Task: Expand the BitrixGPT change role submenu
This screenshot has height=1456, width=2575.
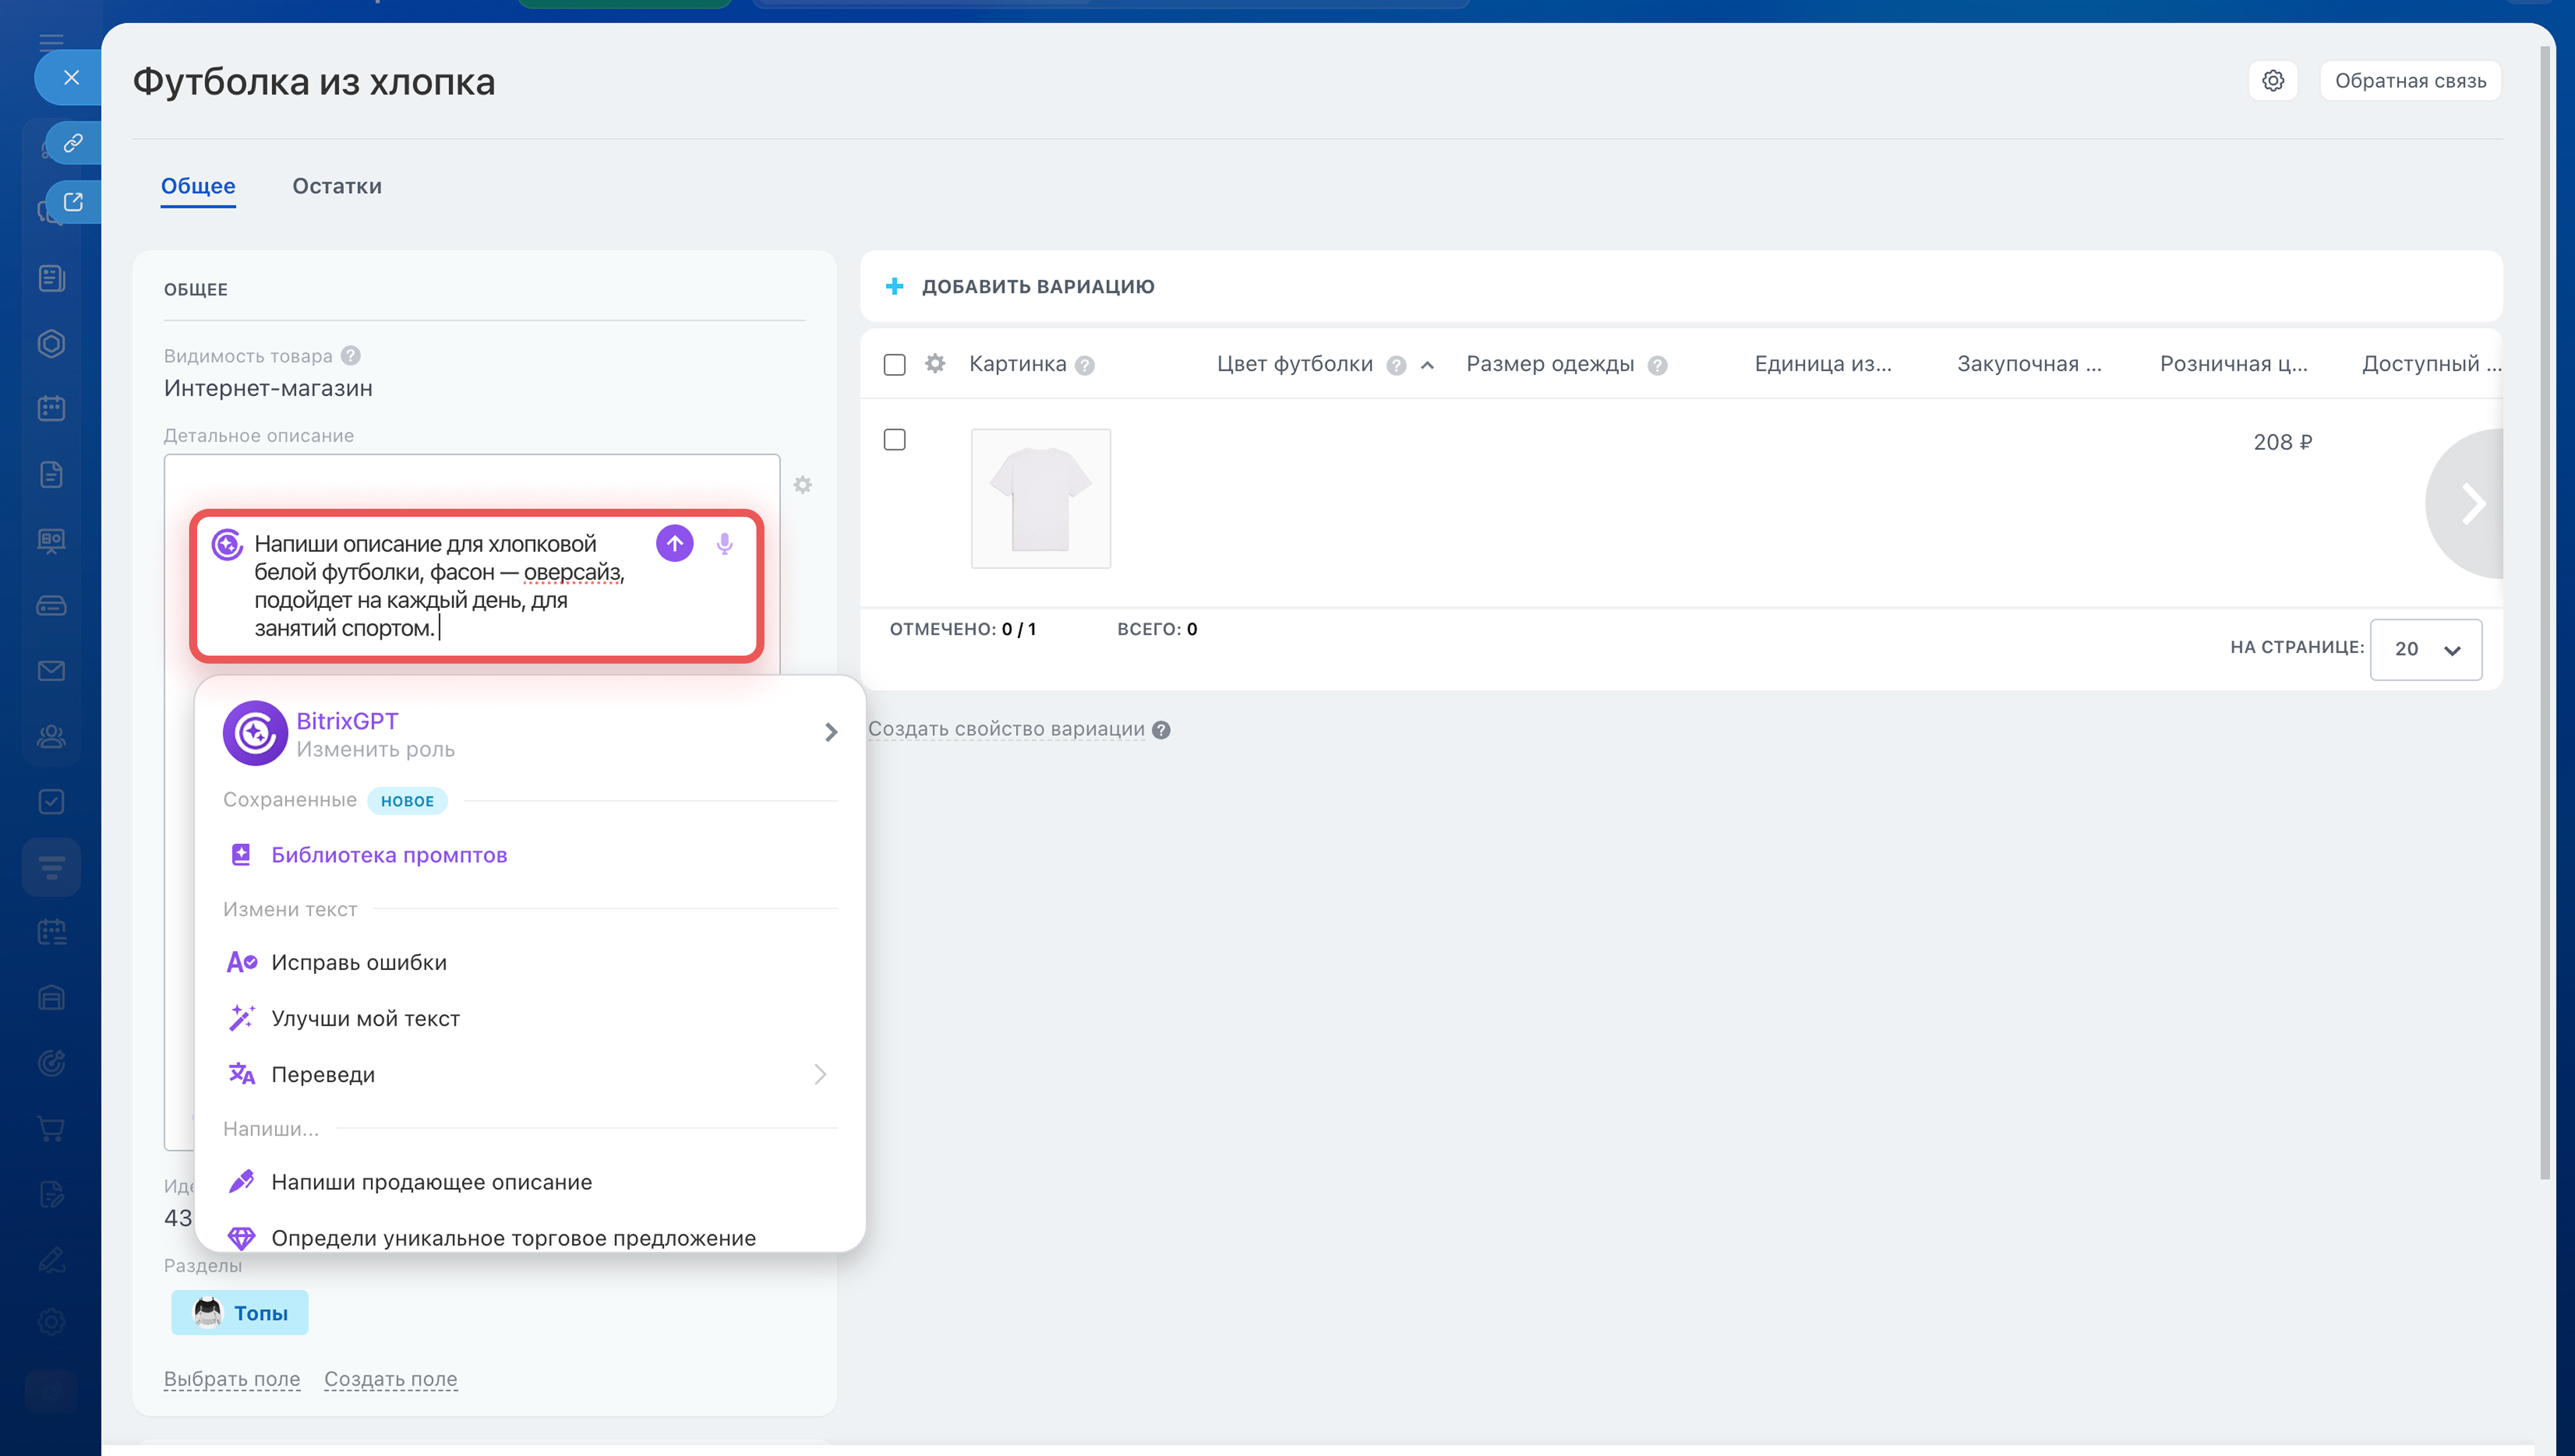Action: (x=830, y=732)
